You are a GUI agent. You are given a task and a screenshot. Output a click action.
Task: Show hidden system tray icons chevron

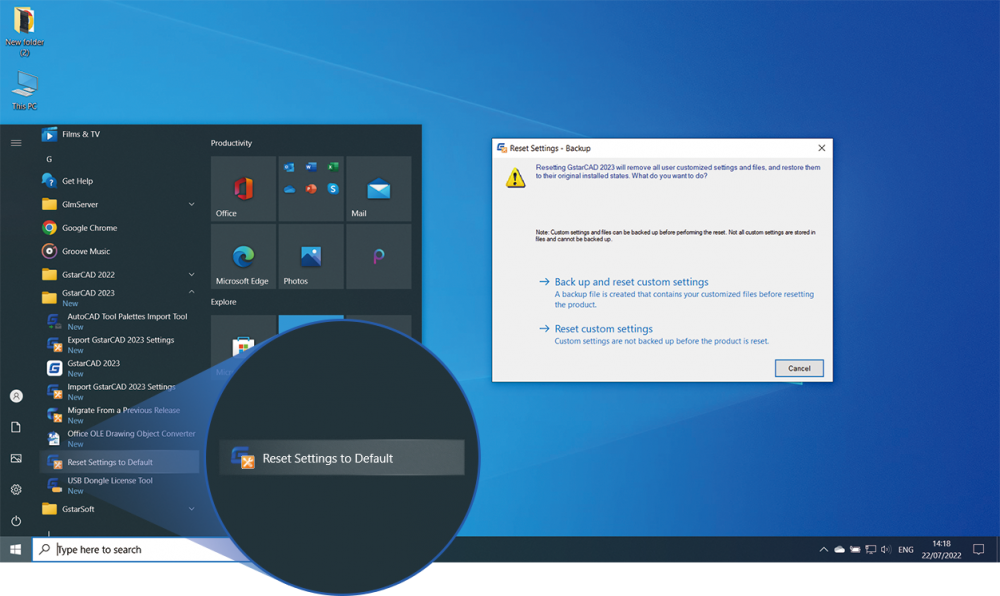[823, 549]
